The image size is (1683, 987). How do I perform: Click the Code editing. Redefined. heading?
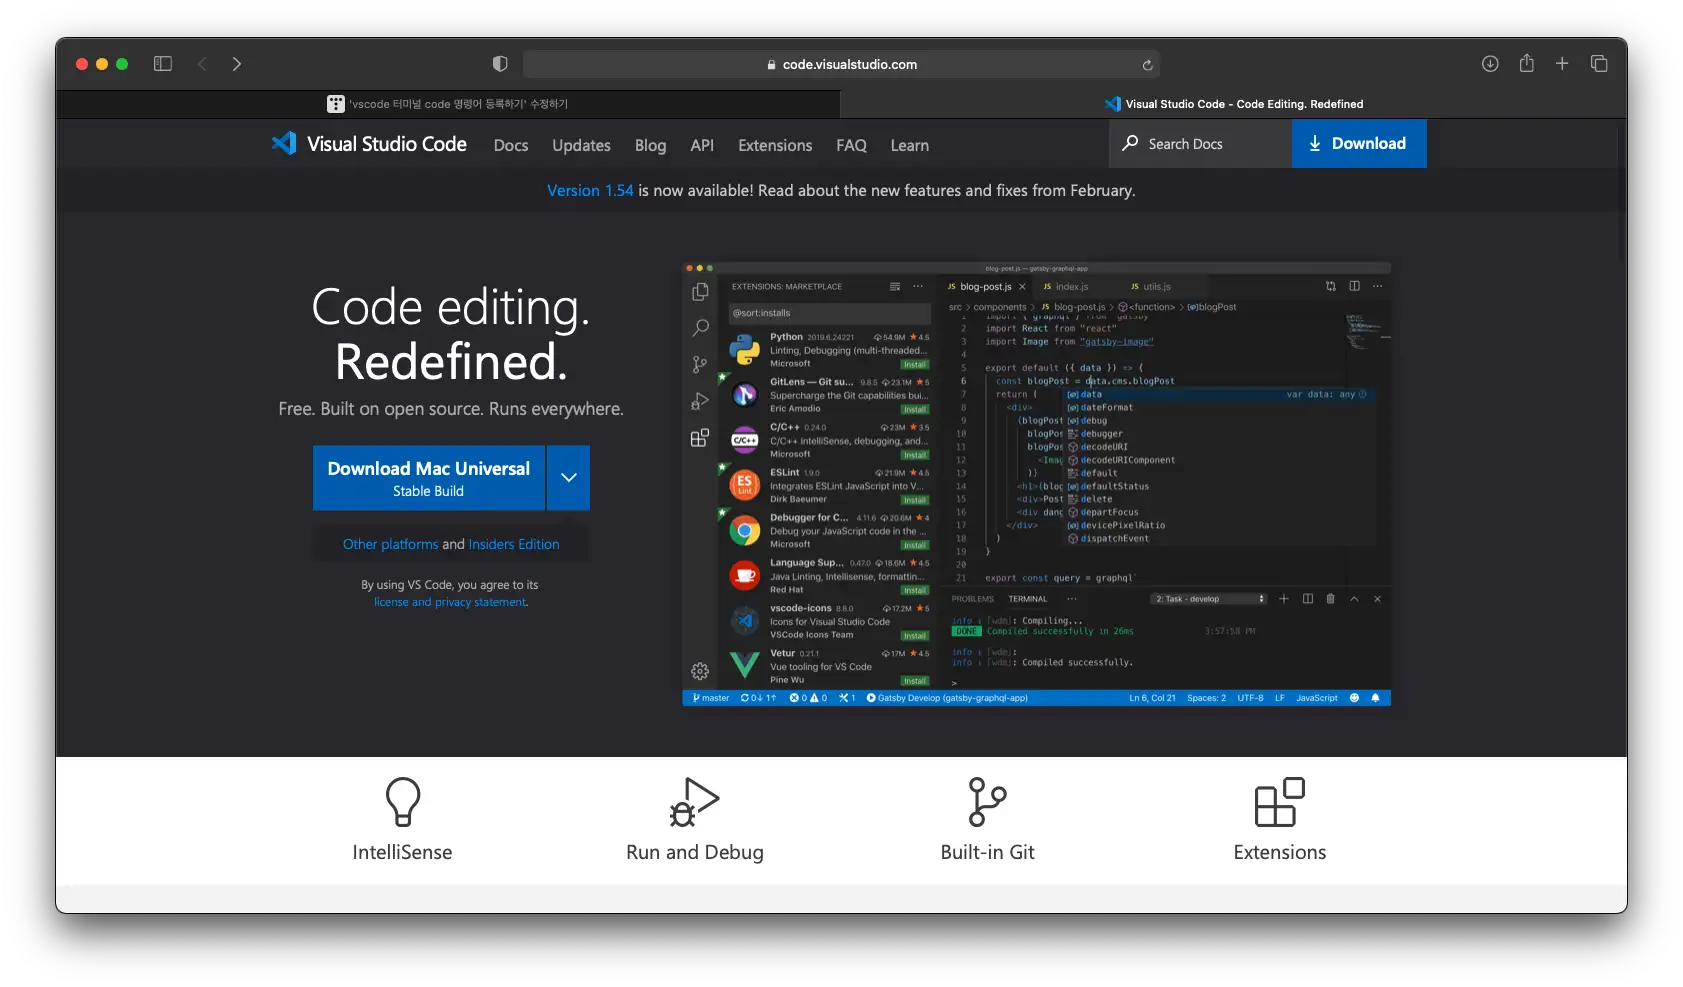tap(451, 334)
